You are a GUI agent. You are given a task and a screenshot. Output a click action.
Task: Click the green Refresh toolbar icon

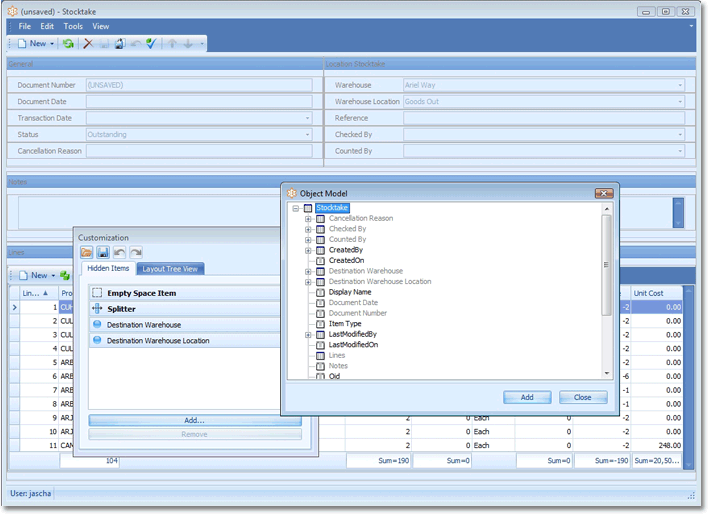coord(68,44)
